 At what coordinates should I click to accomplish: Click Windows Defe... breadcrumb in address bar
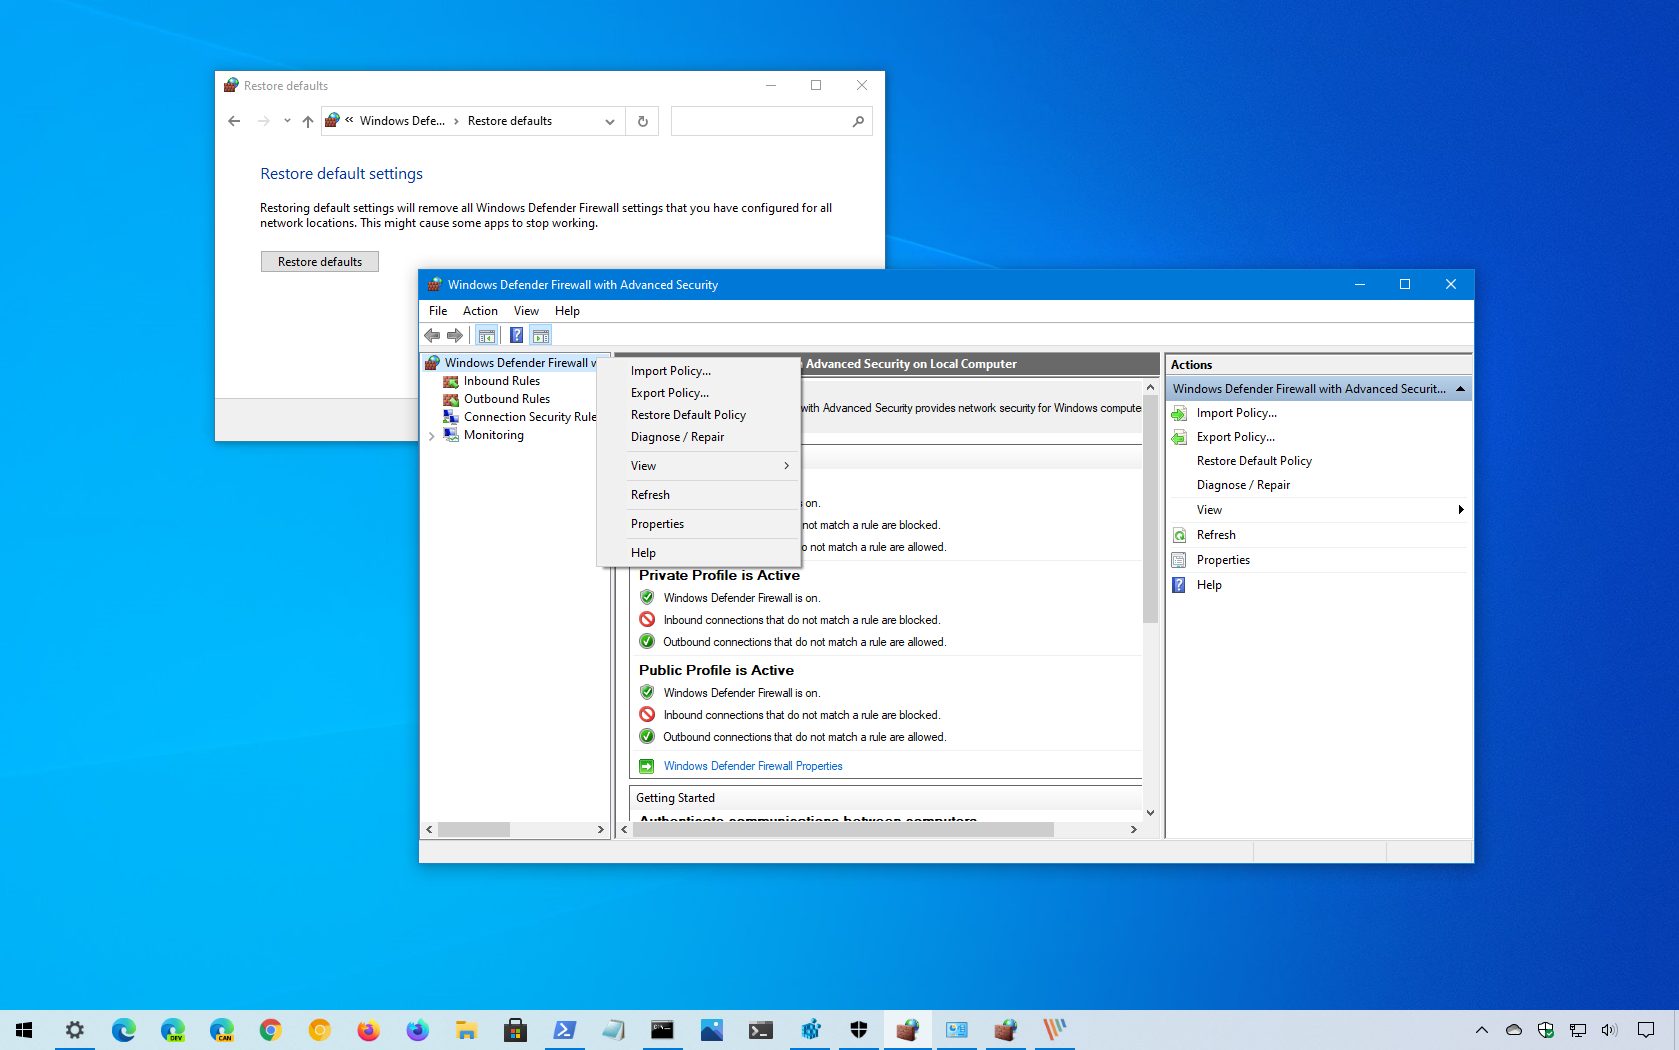point(402,121)
